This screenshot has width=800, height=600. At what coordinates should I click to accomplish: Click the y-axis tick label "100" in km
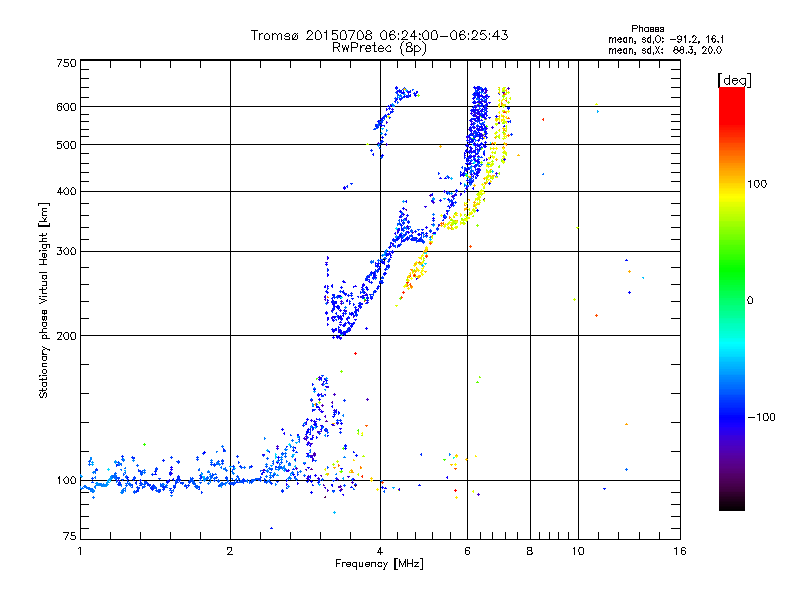[x=67, y=481]
